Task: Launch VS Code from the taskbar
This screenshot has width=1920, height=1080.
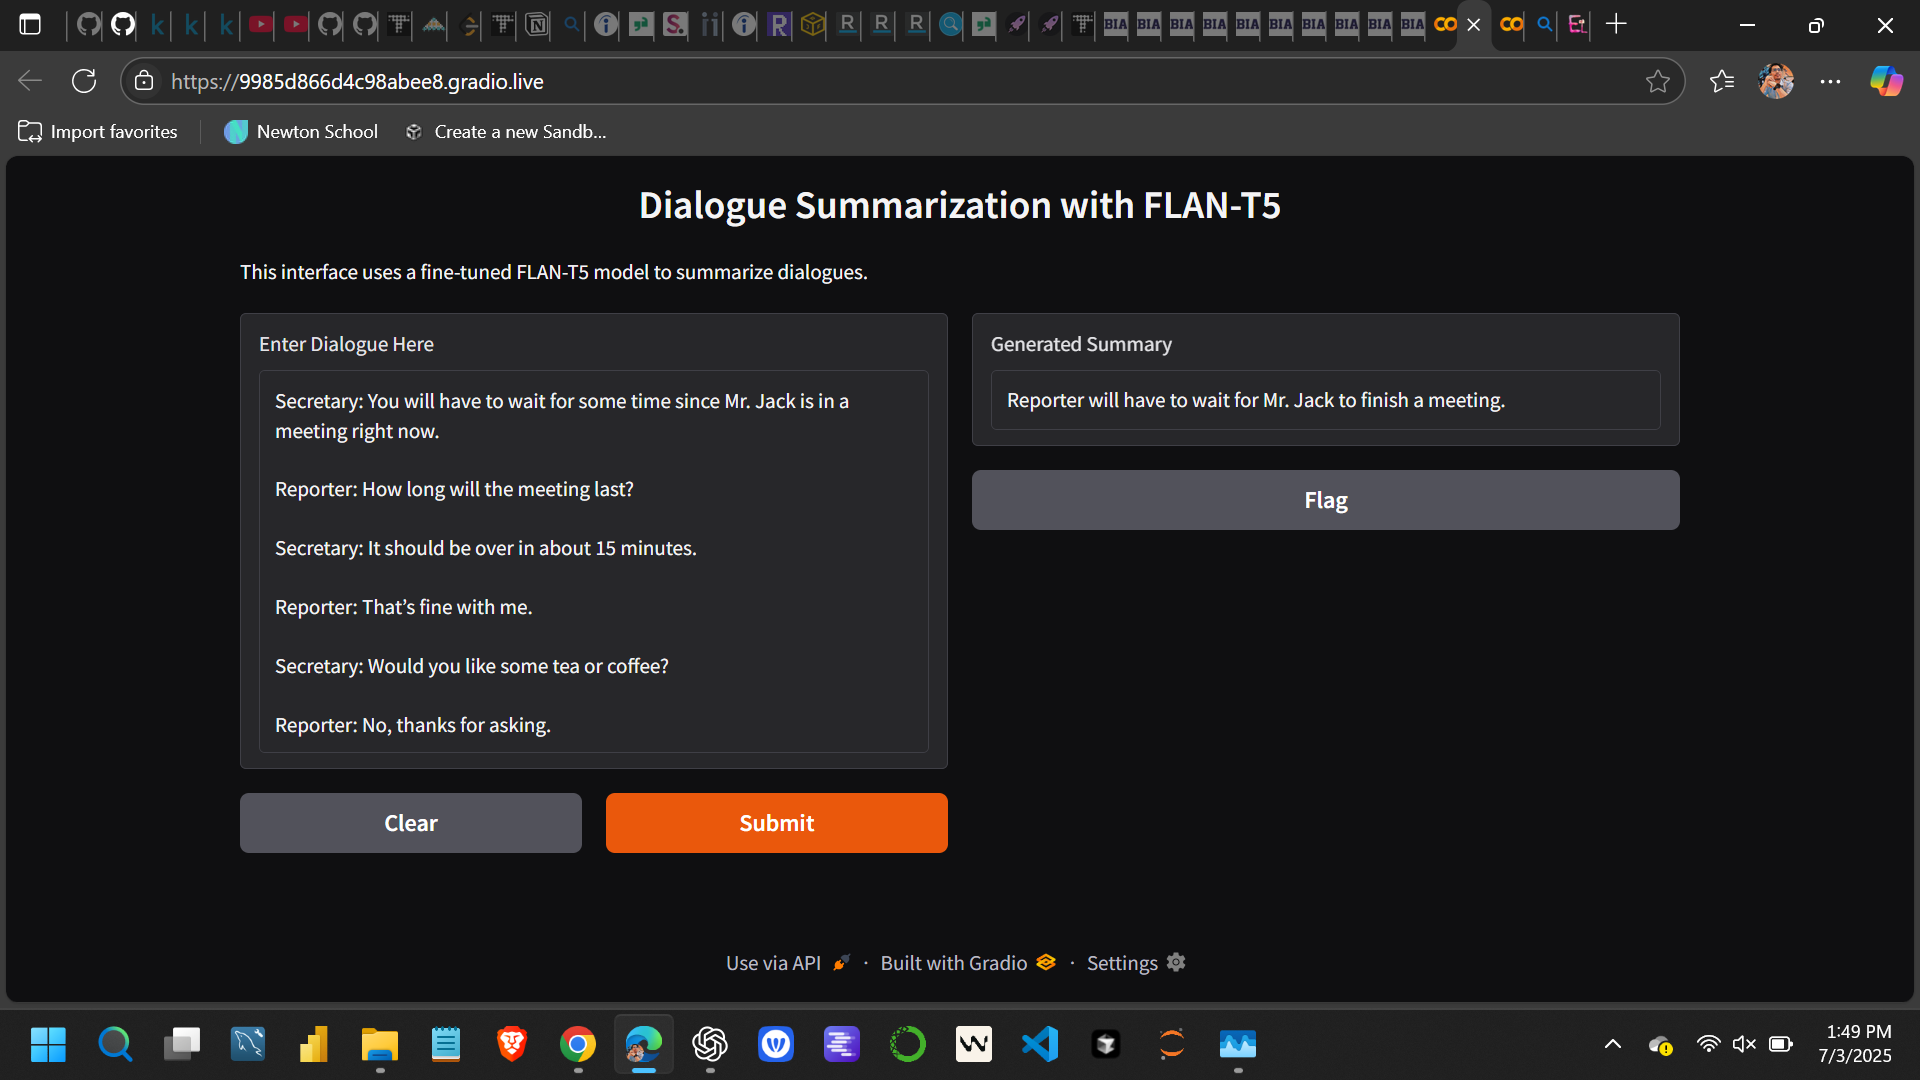Action: (1040, 1044)
